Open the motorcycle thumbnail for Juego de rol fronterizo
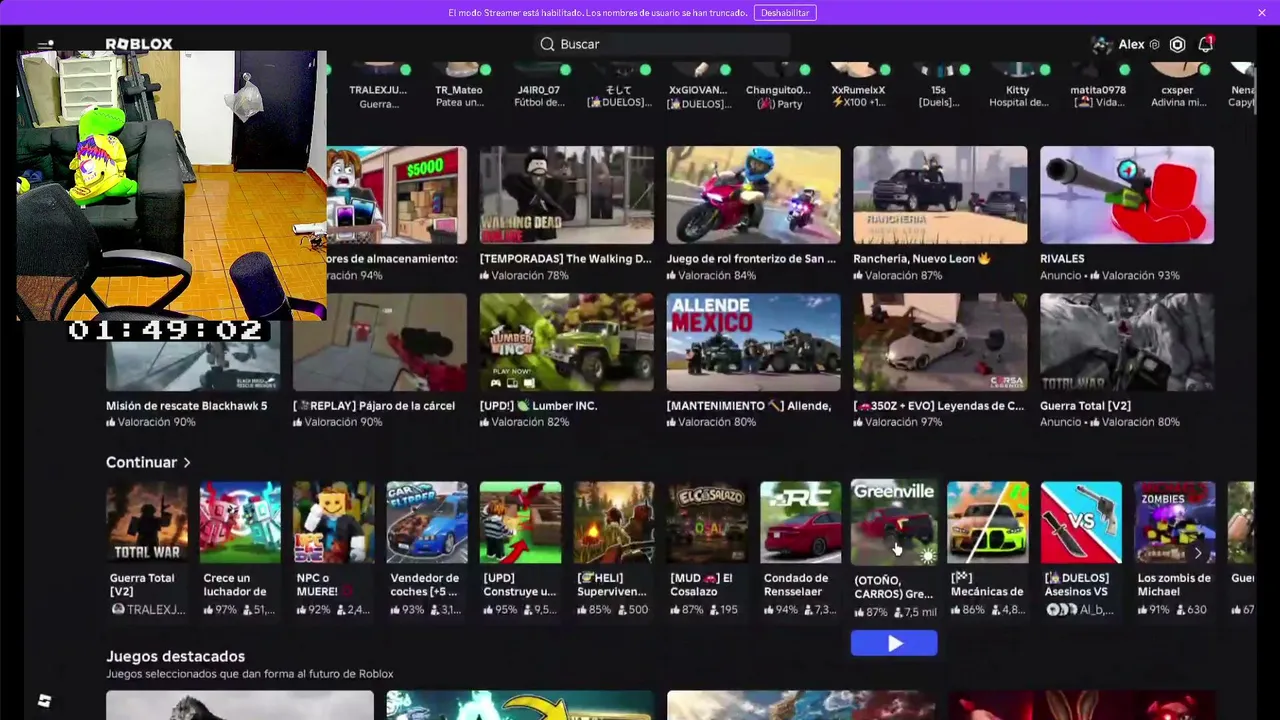This screenshot has height=720, width=1280. [x=754, y=195]
